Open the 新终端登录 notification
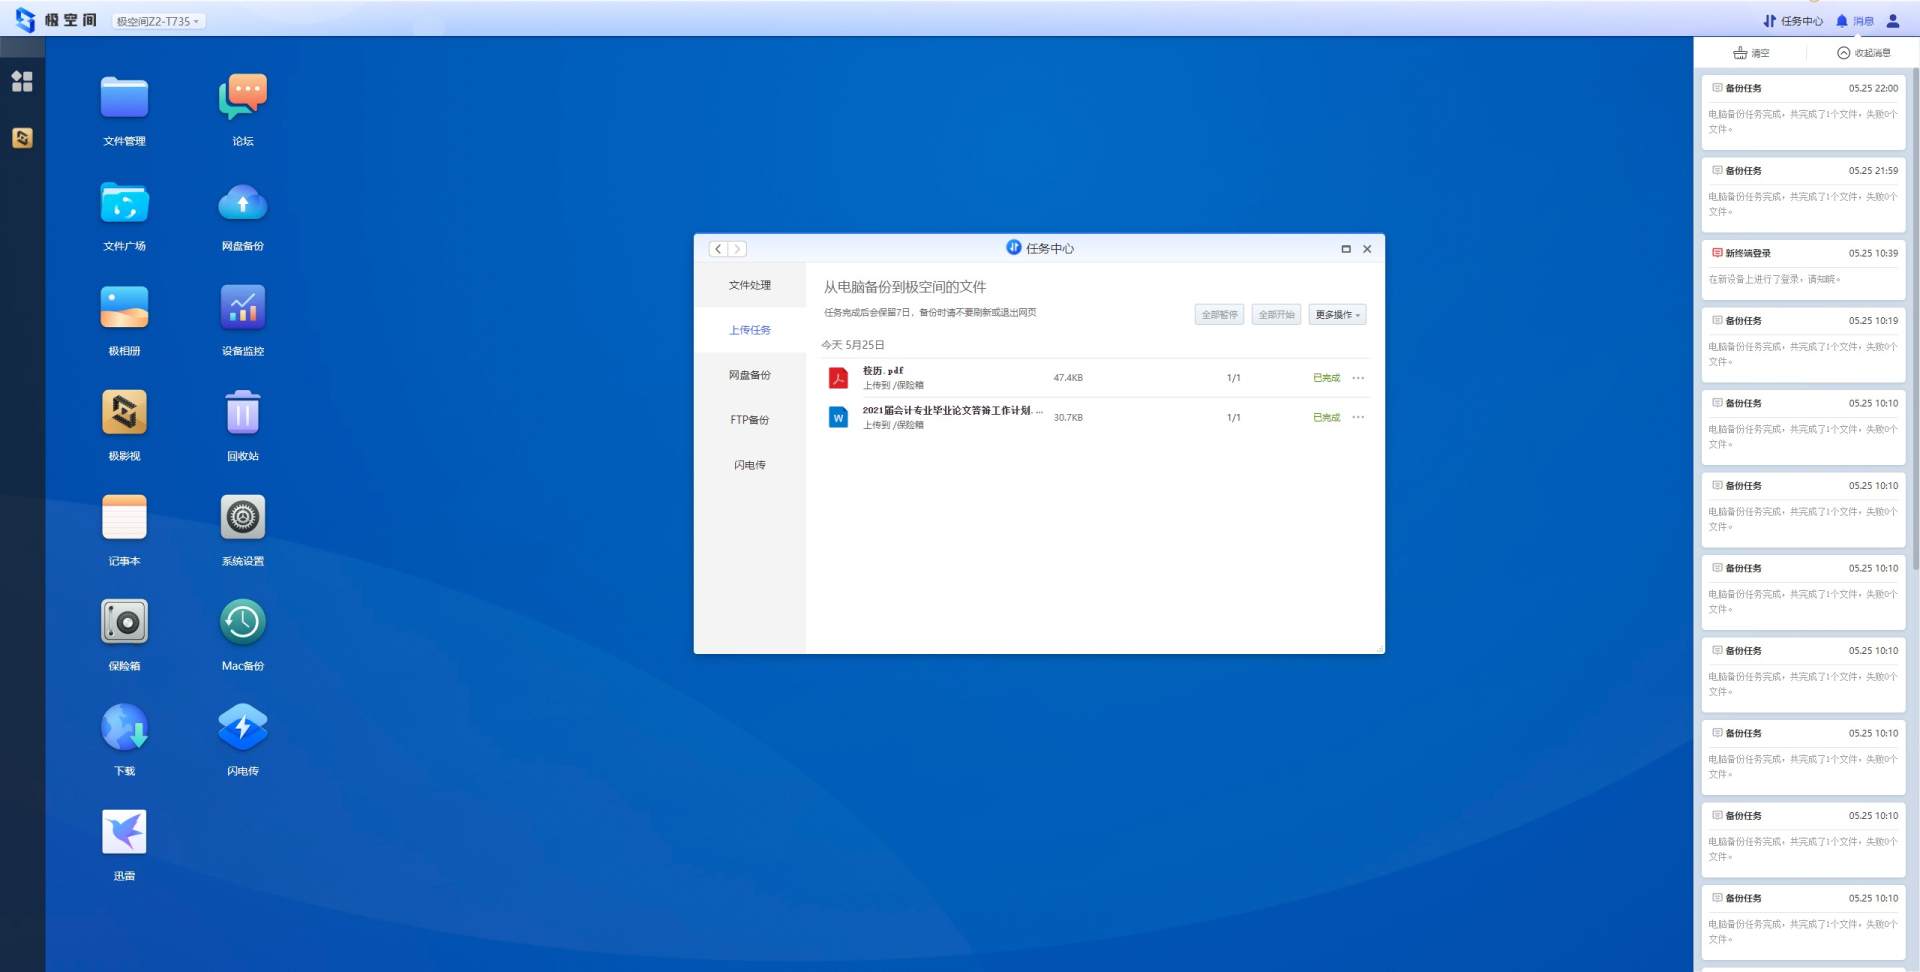The width and height of the screenshot is (1920, 972). 1803,268
